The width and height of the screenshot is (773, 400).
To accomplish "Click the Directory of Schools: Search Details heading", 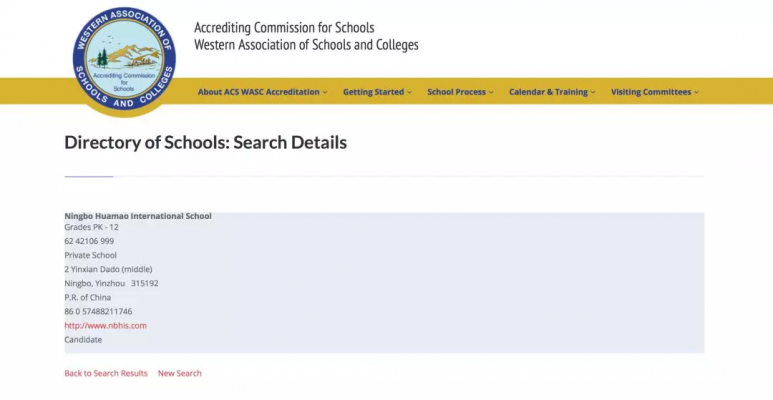I will pos(206,143).
